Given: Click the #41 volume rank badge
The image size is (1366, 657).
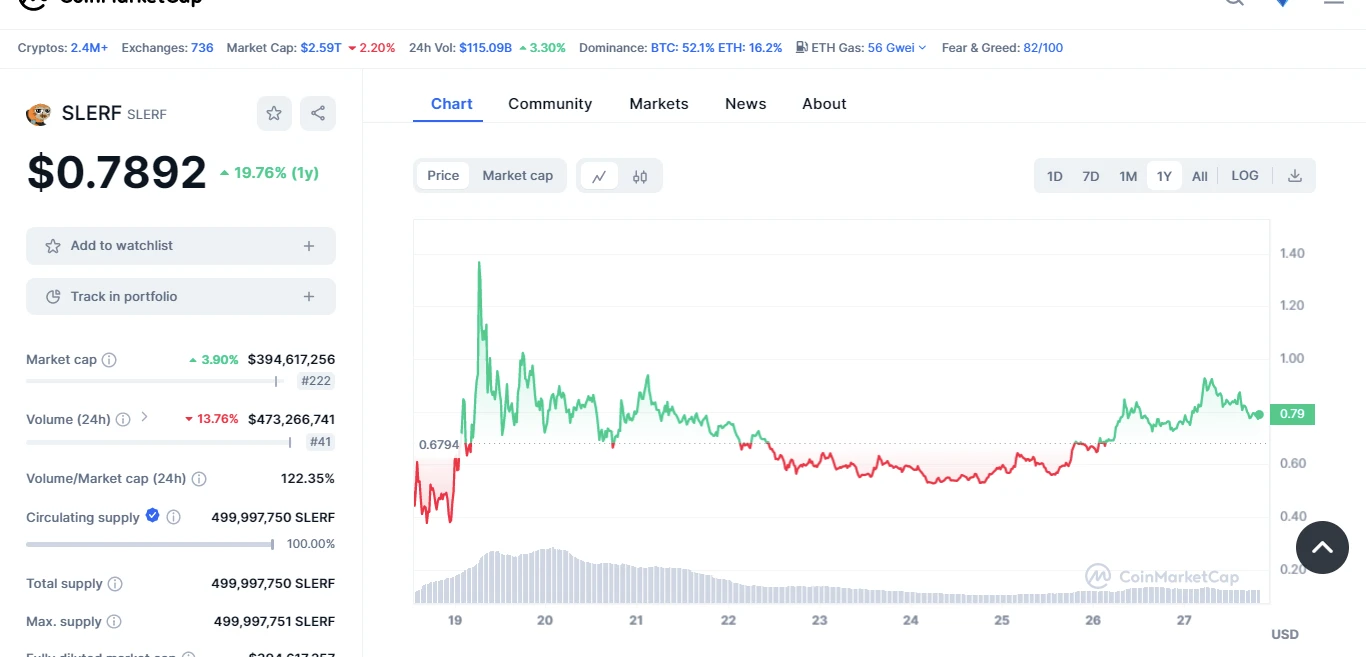Looking at the screenshot, I should [320, 441].
